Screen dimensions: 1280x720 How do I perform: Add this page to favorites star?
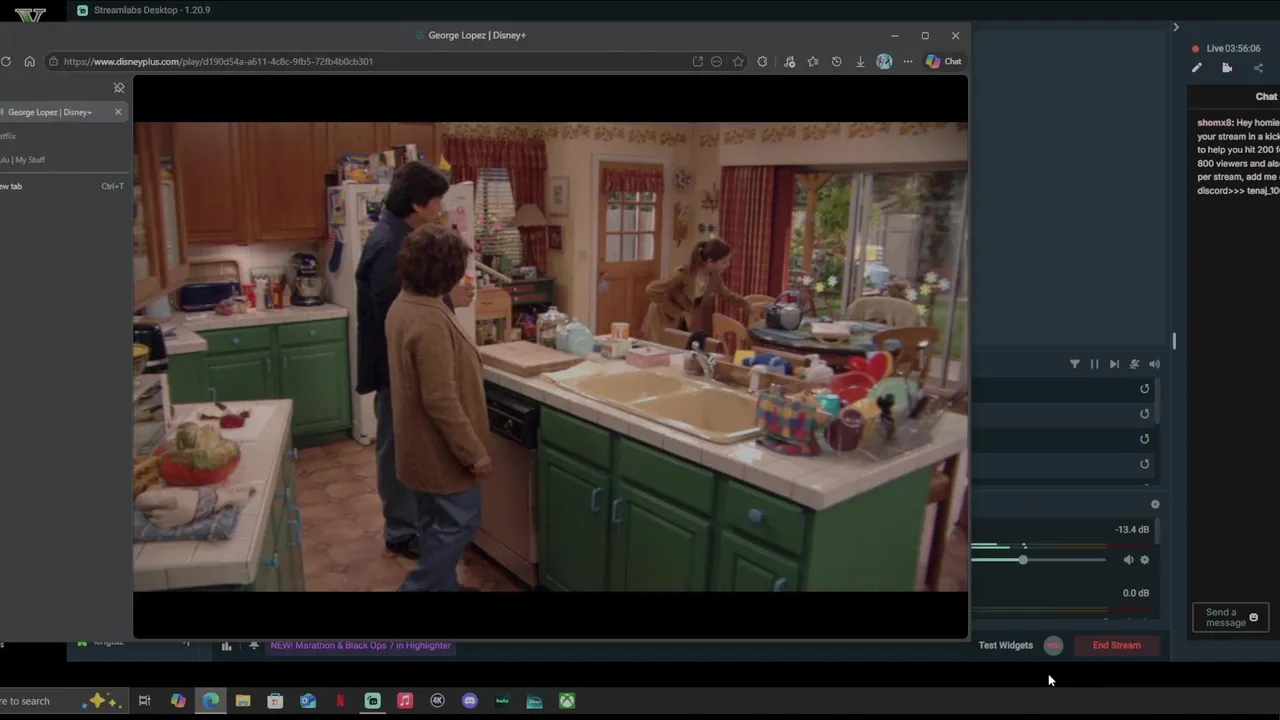[x=738, y=61]
